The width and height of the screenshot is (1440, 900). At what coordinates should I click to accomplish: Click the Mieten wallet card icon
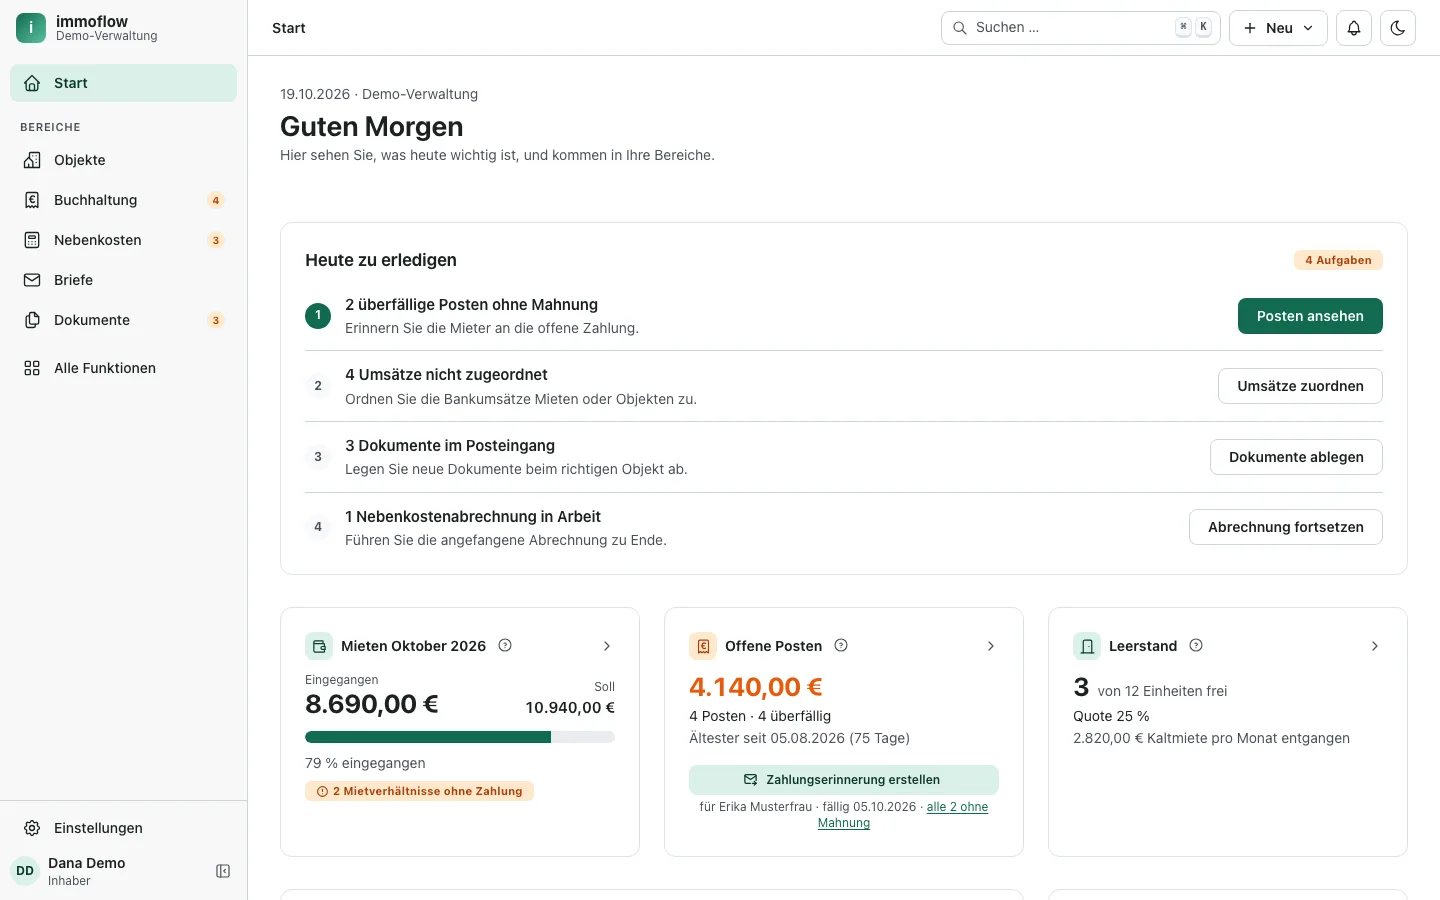click(x=319, y=646)
